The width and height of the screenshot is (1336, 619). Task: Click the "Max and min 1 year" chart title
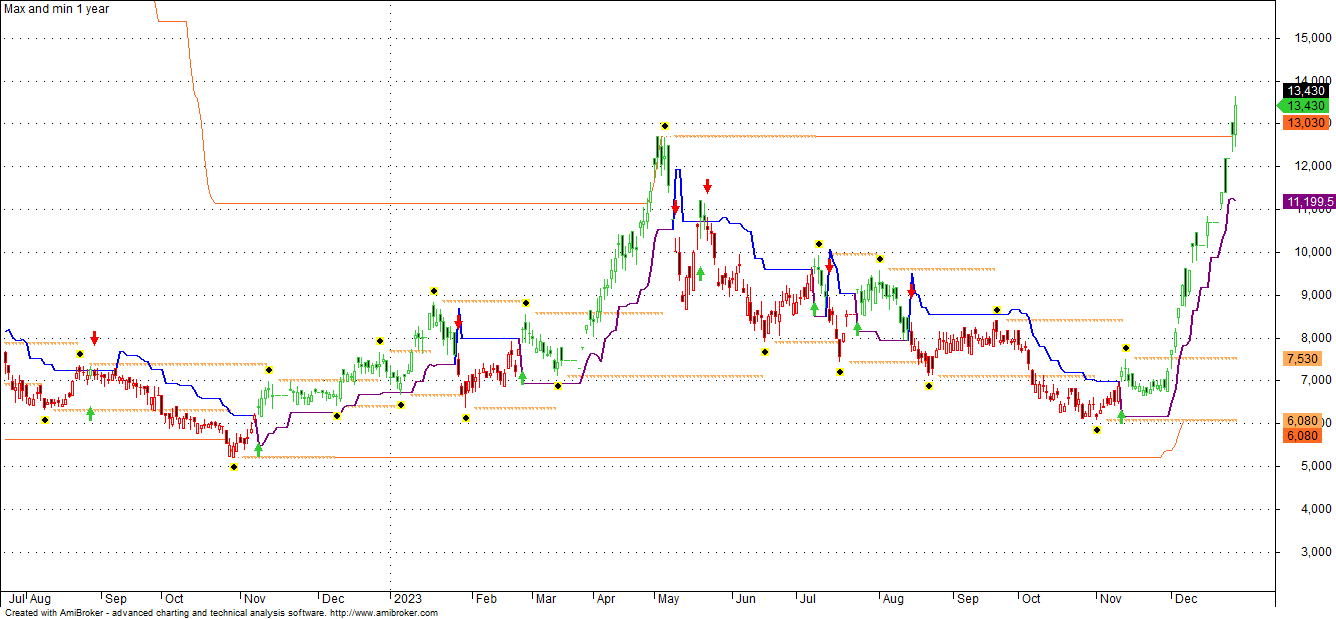[x=57, y=8]
